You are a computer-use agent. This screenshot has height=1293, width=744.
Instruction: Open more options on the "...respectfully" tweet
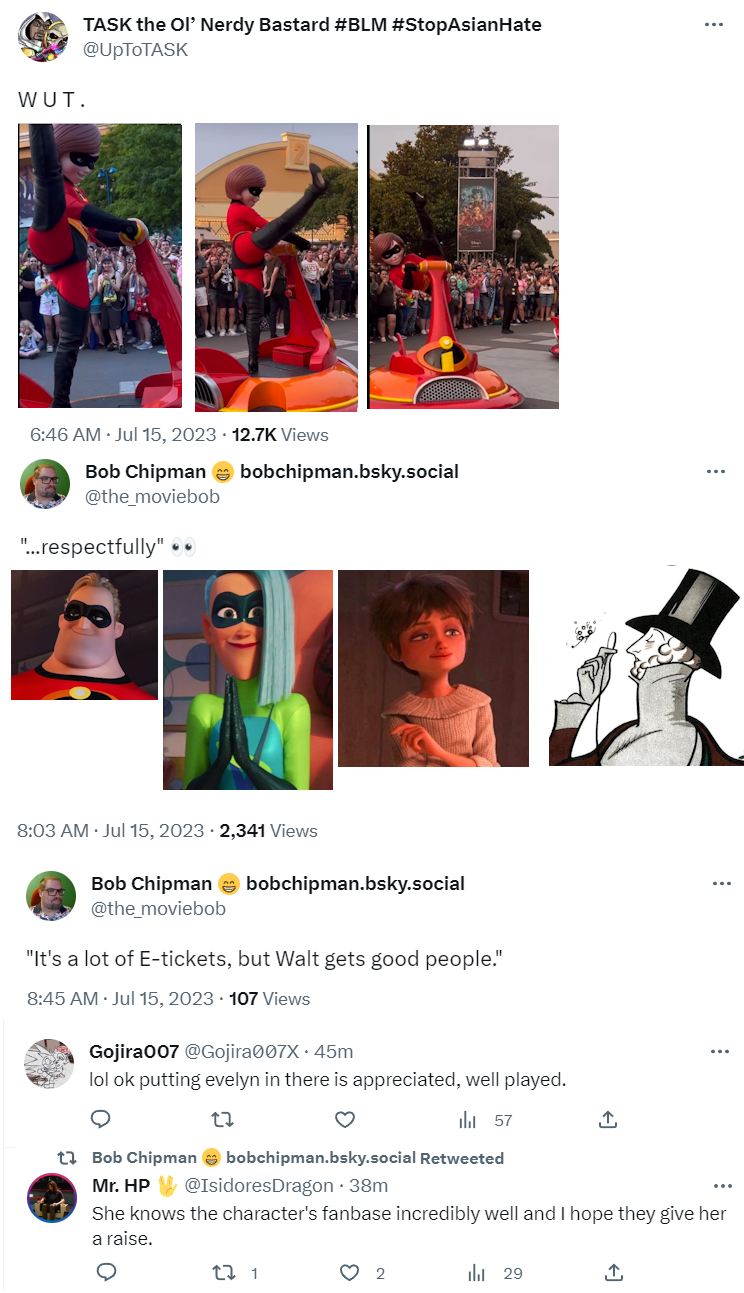pos(715,472)
